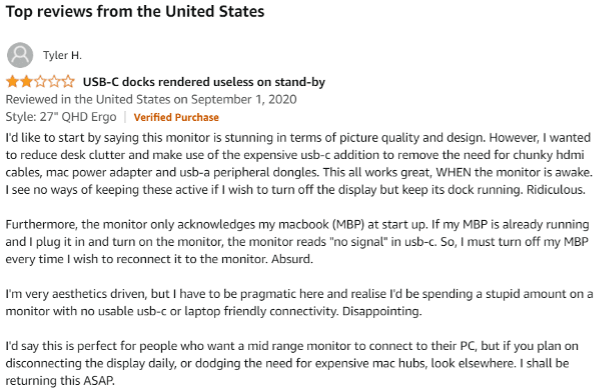The width and height of the screenshot is (604, 392).
Task: Click the orange Verified Purchase label
Action: (x=176, y=117)
